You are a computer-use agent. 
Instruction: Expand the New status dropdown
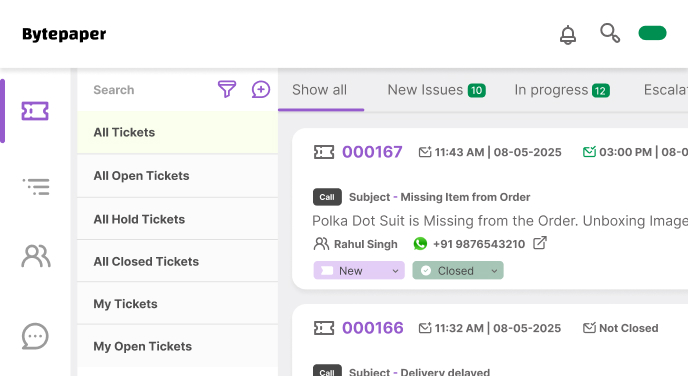coord(359,270)
